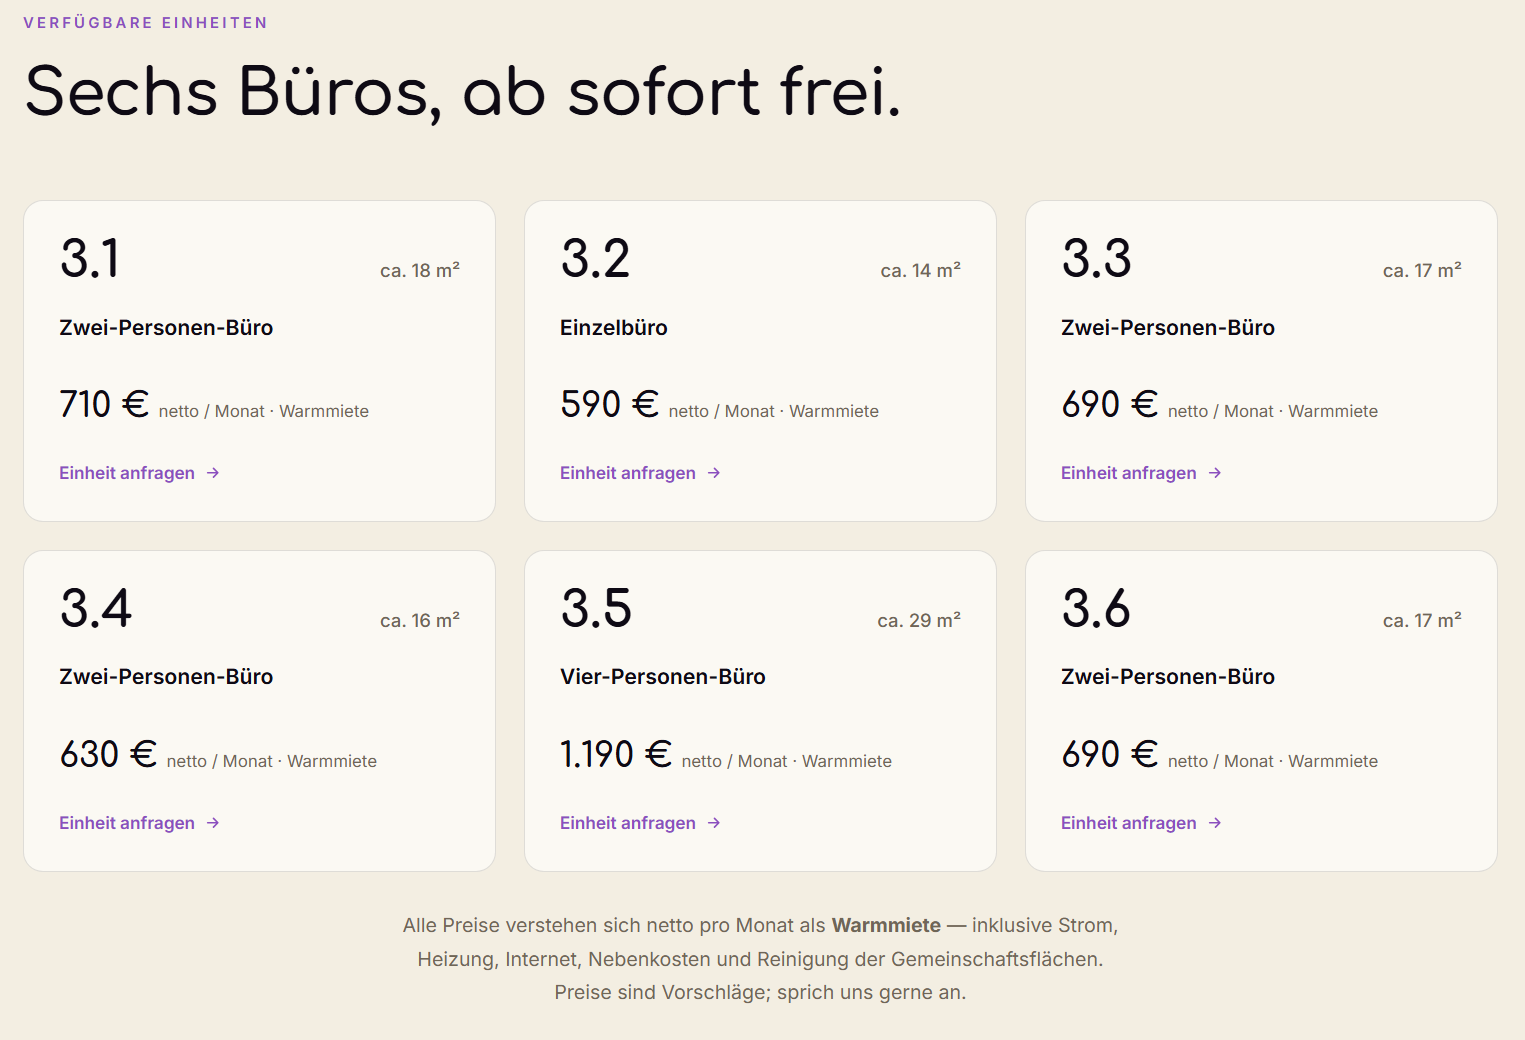Screen dimensions: 1525x1040
Task: Click the 'ca. 29 m²' size label
Action: click(919, 620)
